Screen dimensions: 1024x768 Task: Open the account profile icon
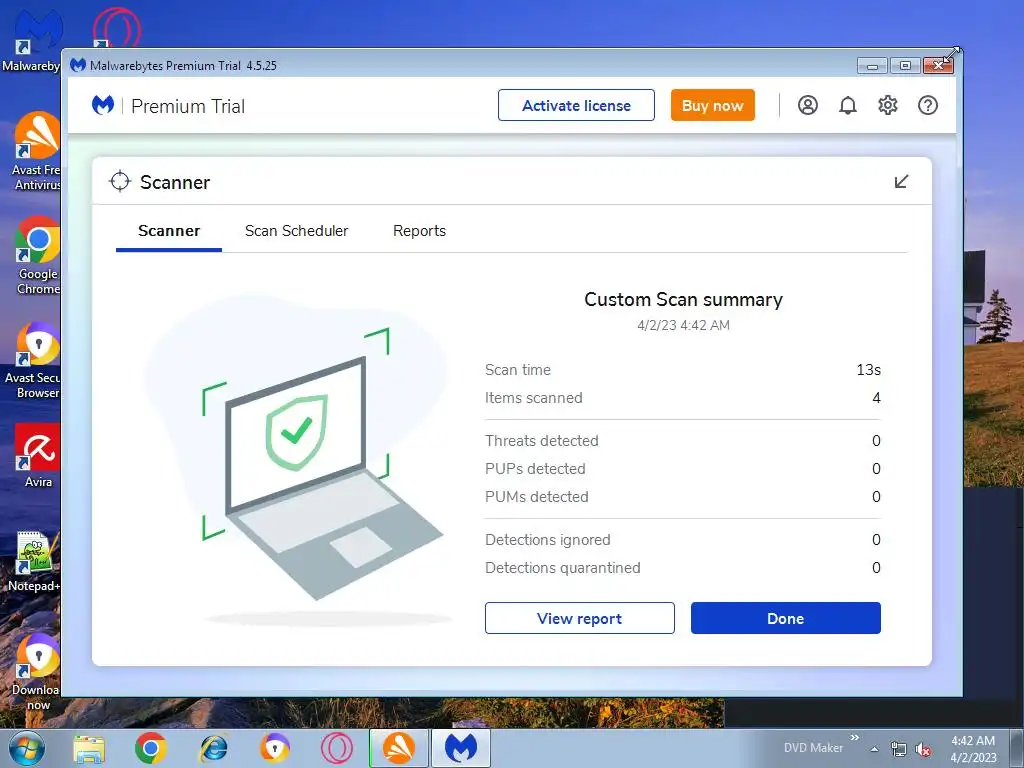(x=808, y=105)
